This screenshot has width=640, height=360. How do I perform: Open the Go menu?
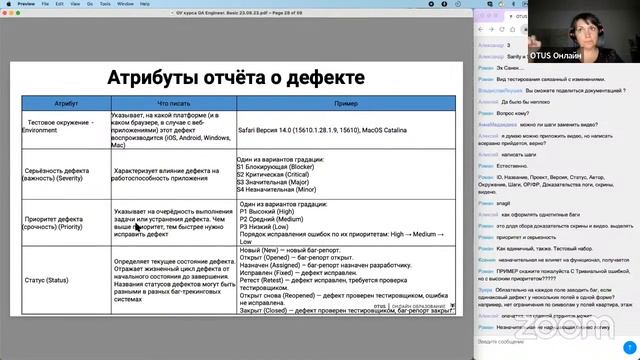pos(90,4)
